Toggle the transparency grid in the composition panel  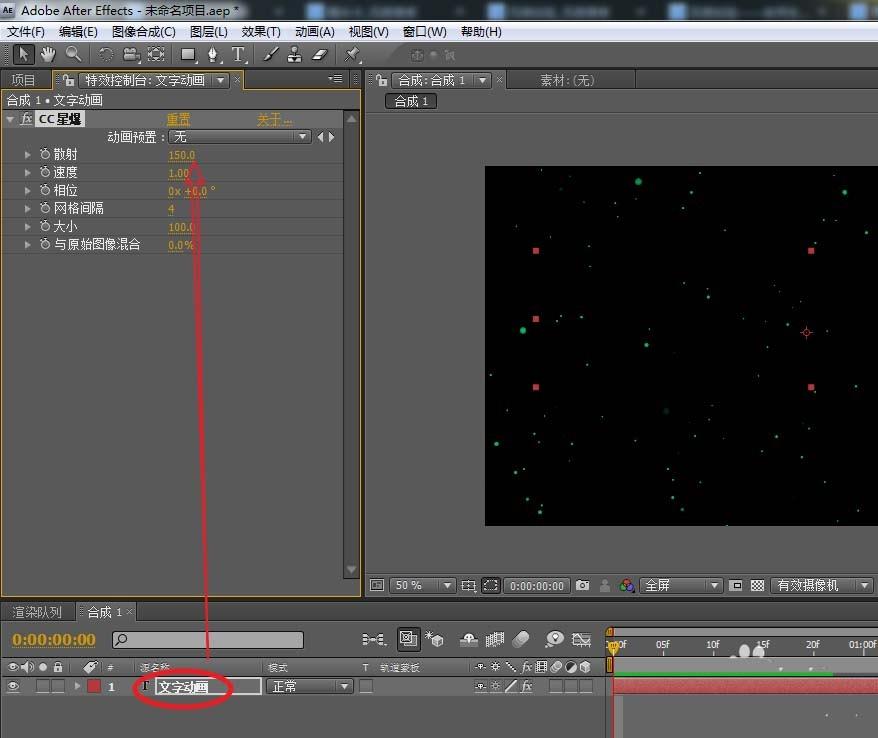pos(756,588)
